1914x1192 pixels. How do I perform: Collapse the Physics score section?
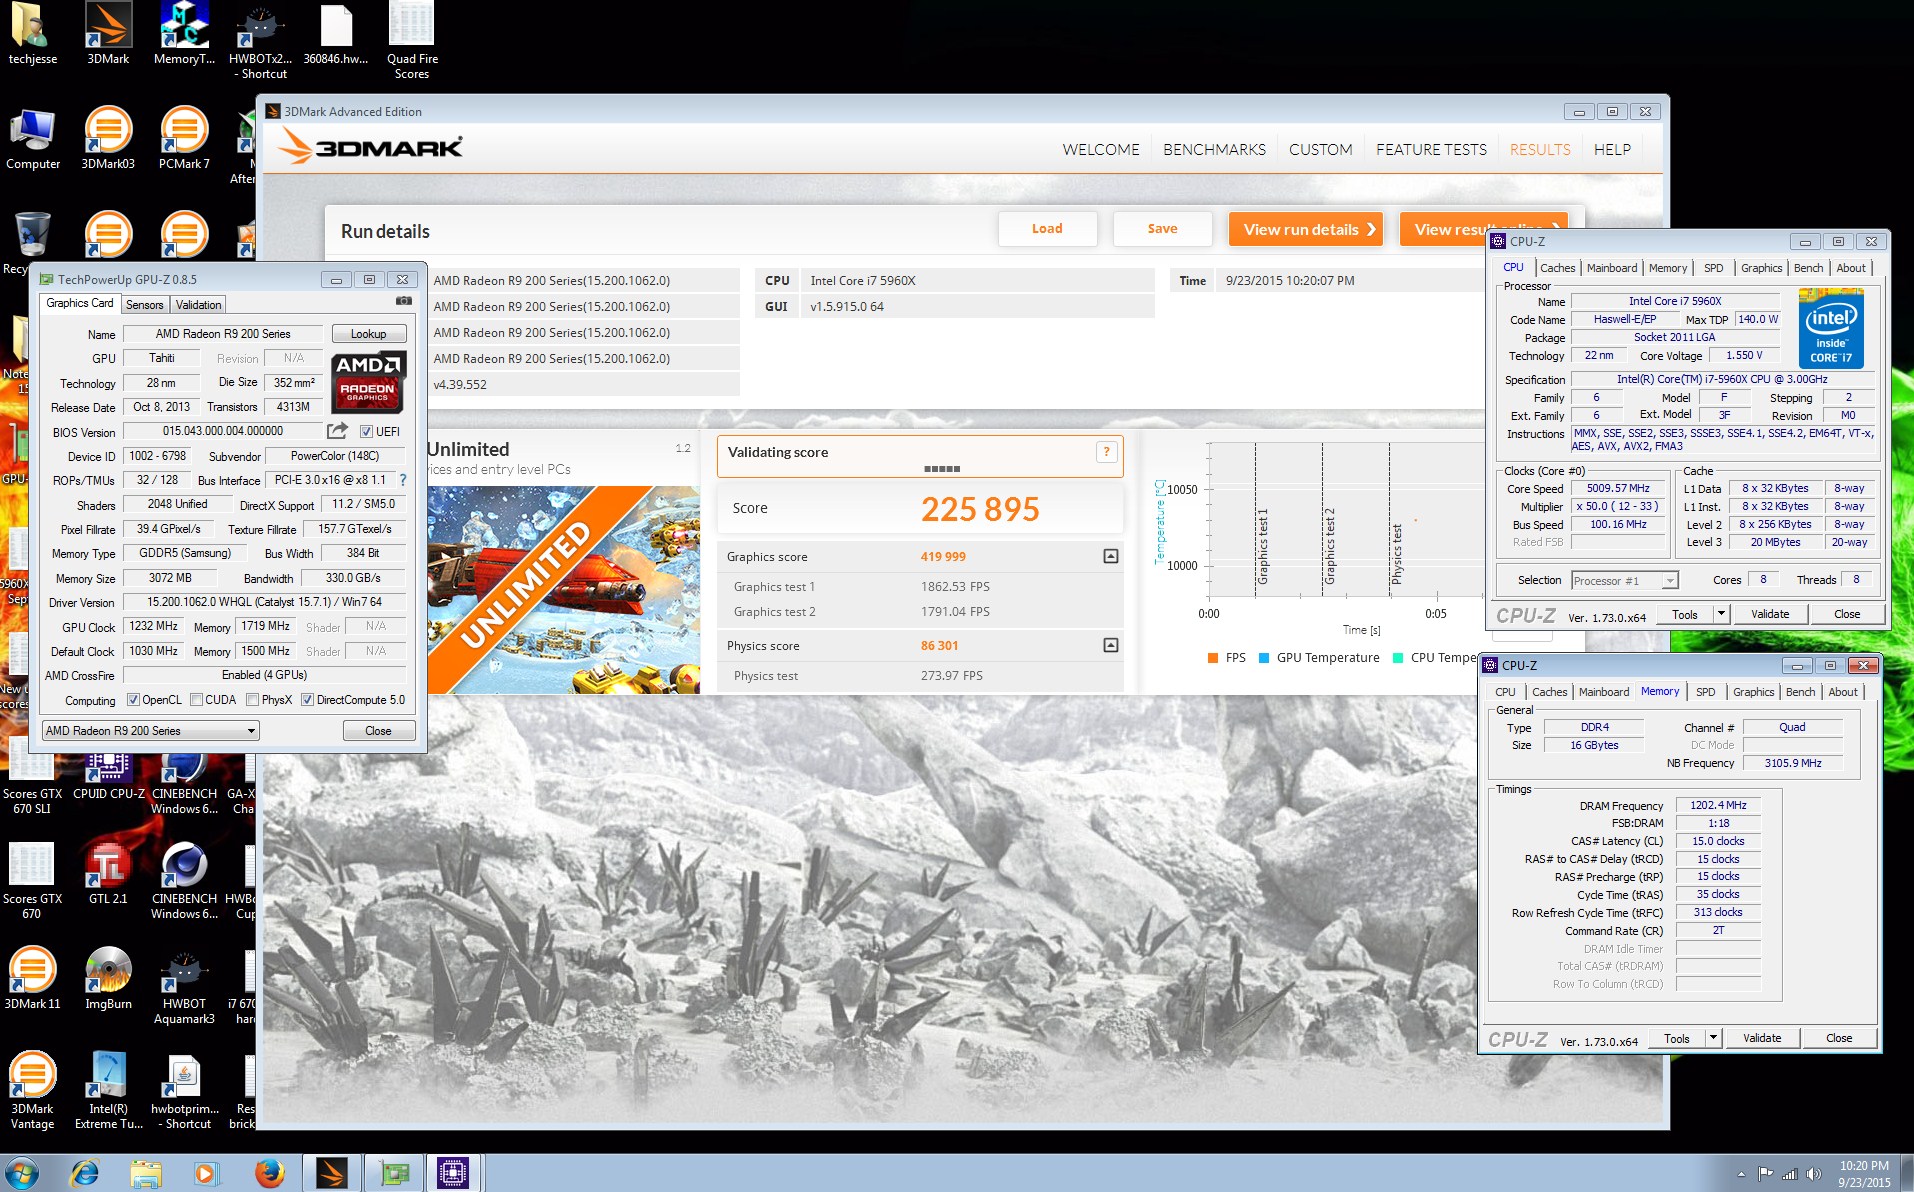point(1110,645)
